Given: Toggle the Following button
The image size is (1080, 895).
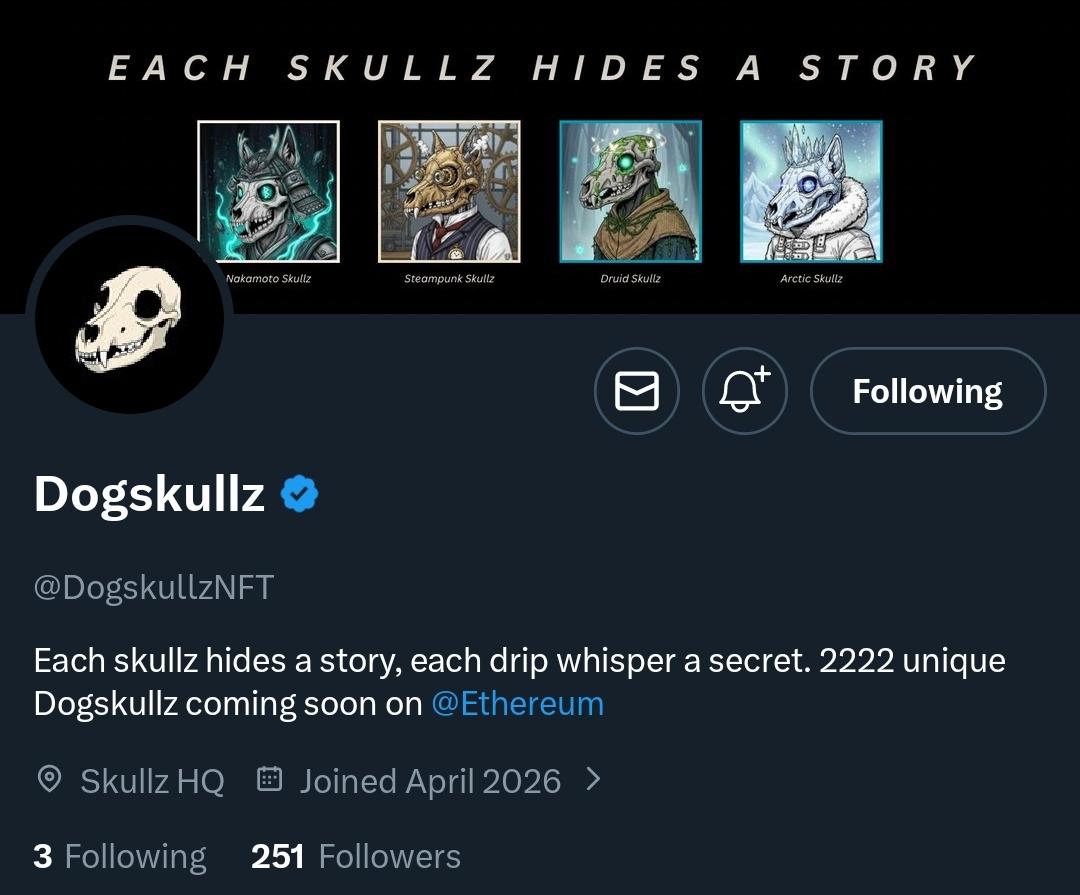Looking at the screenshot, I should [x=927, y=391].
